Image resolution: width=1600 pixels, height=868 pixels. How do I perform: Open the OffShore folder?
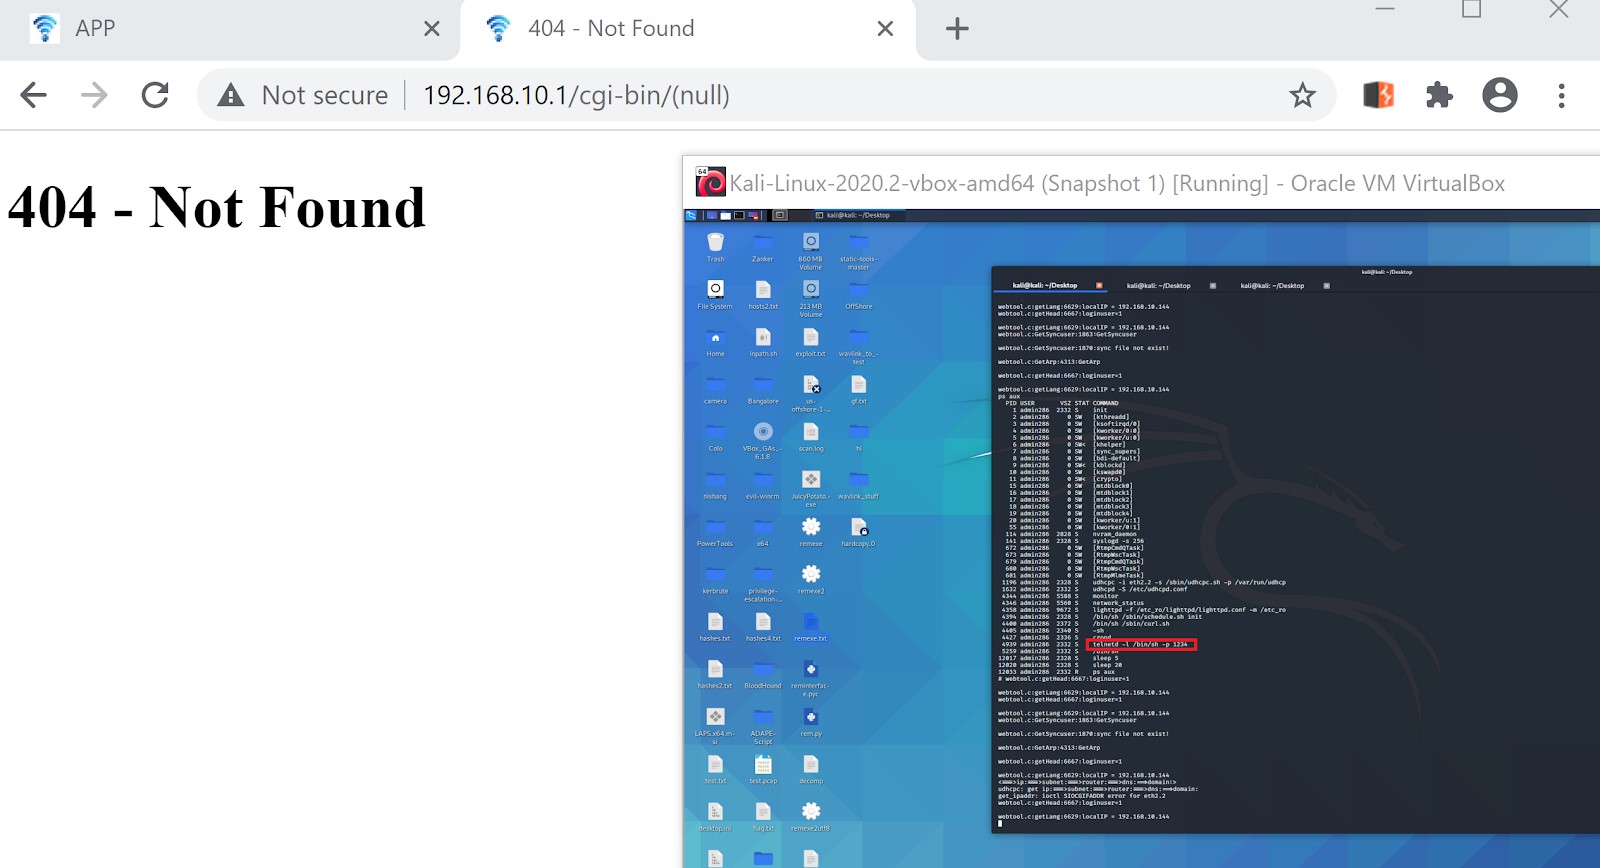[858, 294]
